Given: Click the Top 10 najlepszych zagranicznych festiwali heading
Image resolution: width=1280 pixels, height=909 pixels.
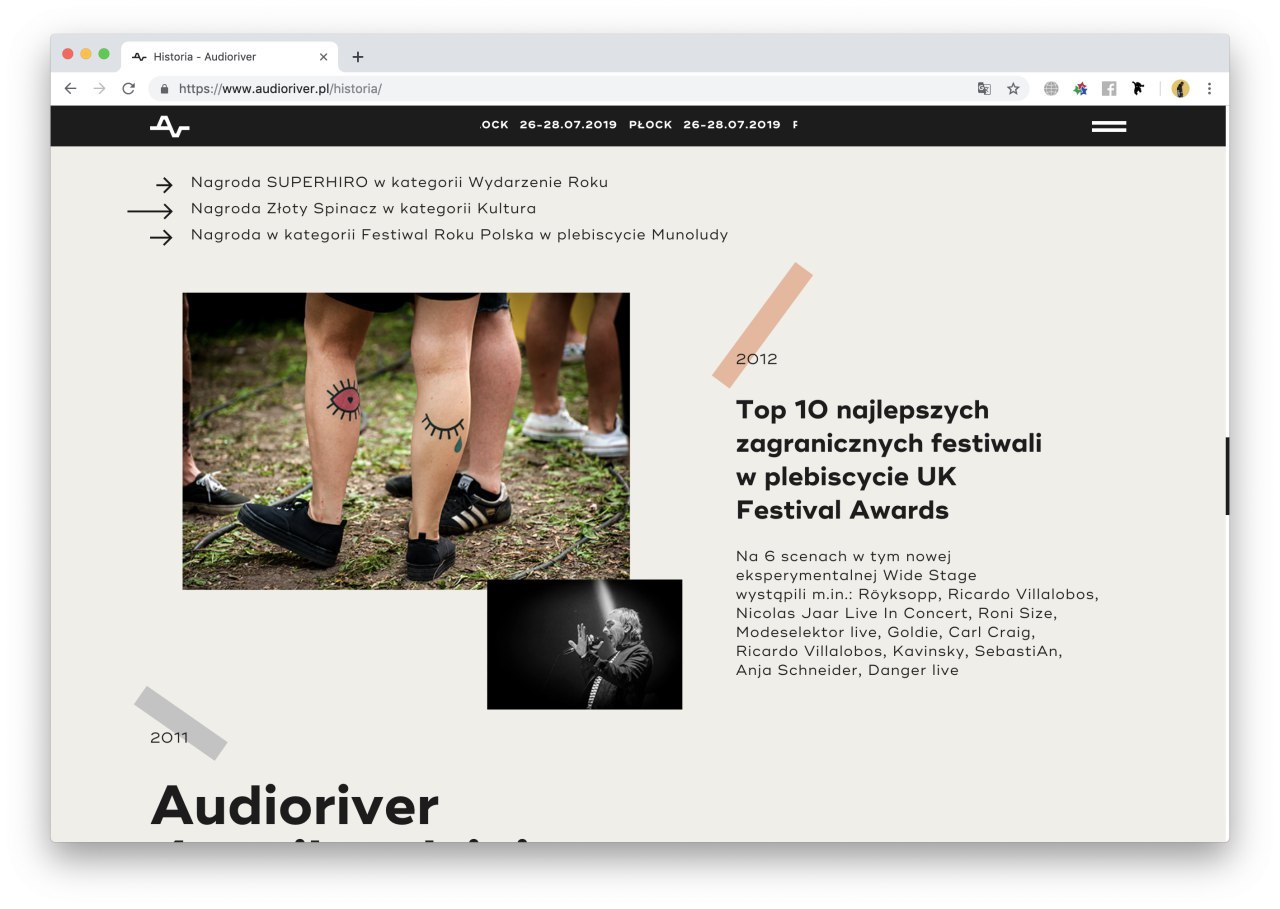Looking at the screenshot, I should coord(889,459).
